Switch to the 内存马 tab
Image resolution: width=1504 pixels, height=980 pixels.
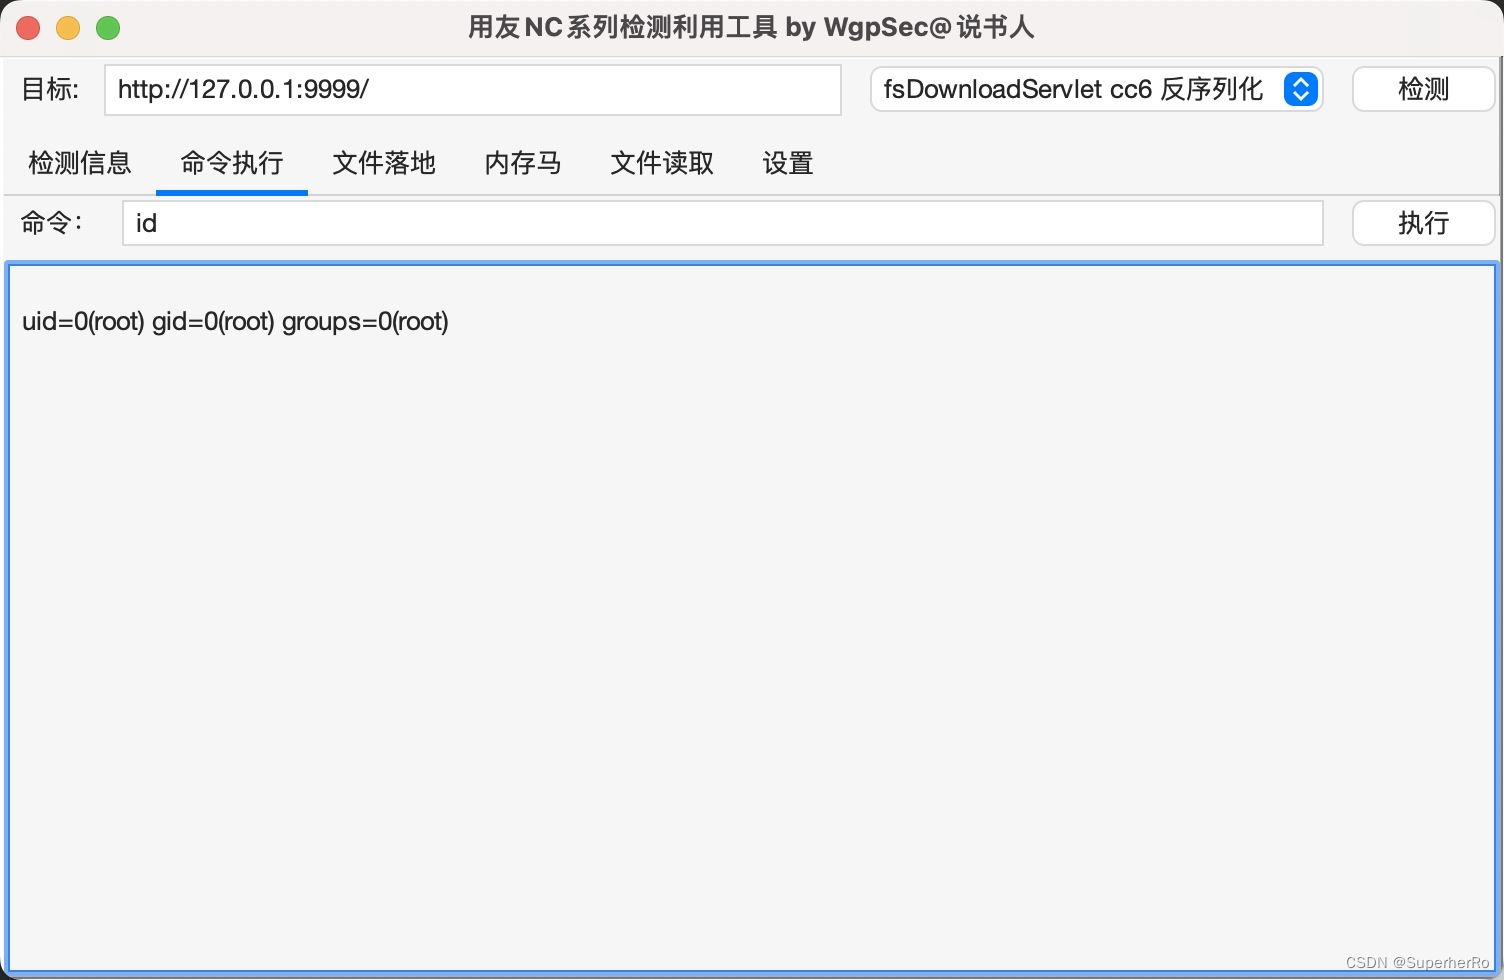coord(522,163)
